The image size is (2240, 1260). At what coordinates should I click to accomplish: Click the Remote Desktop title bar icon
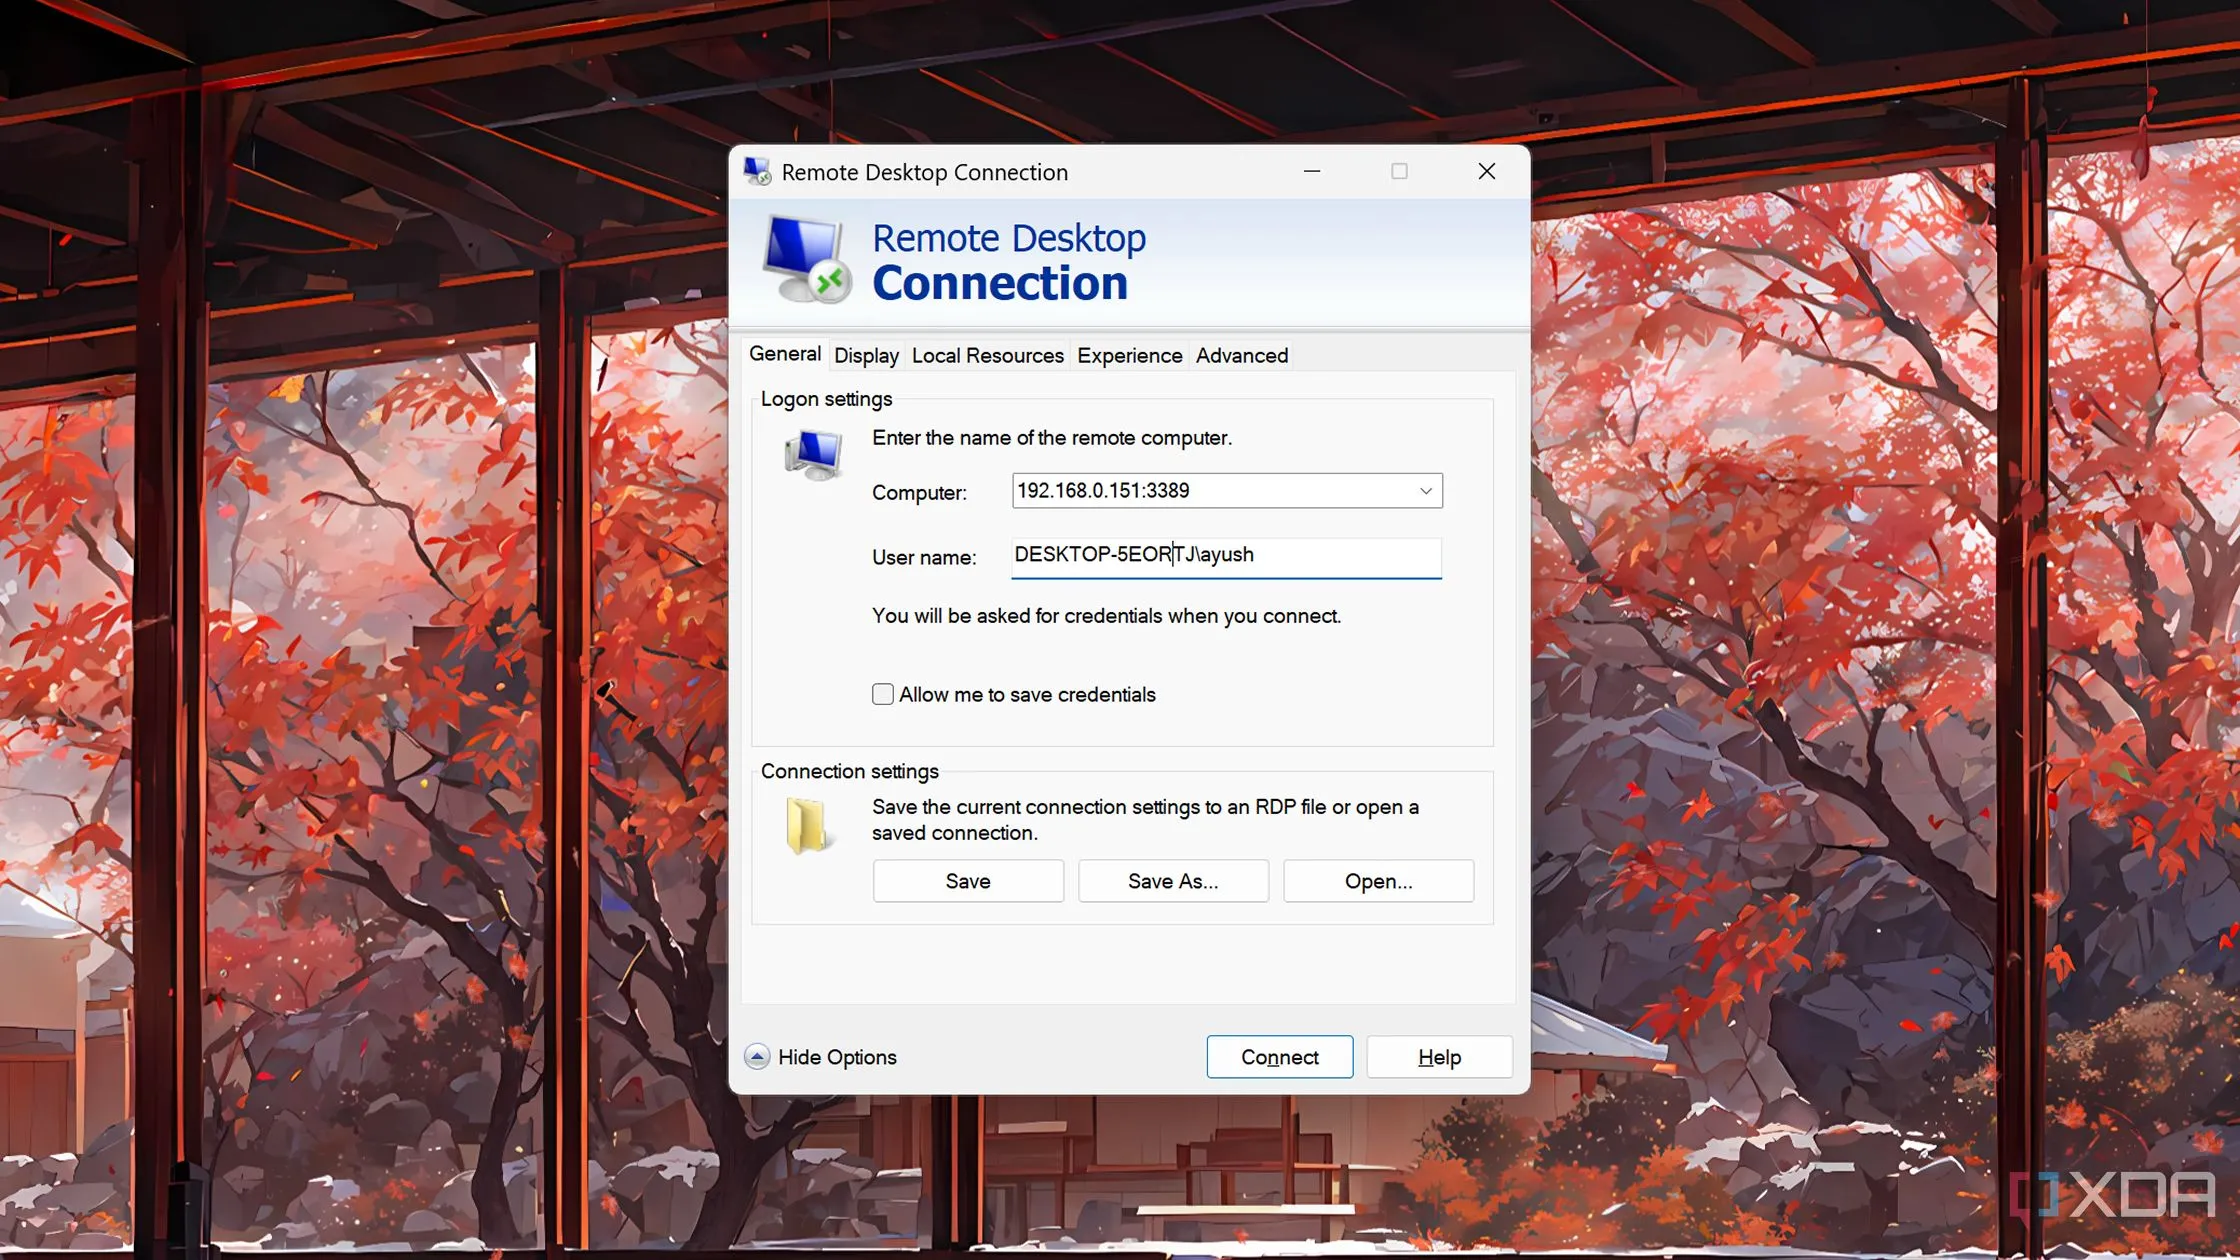pos(757,172)
